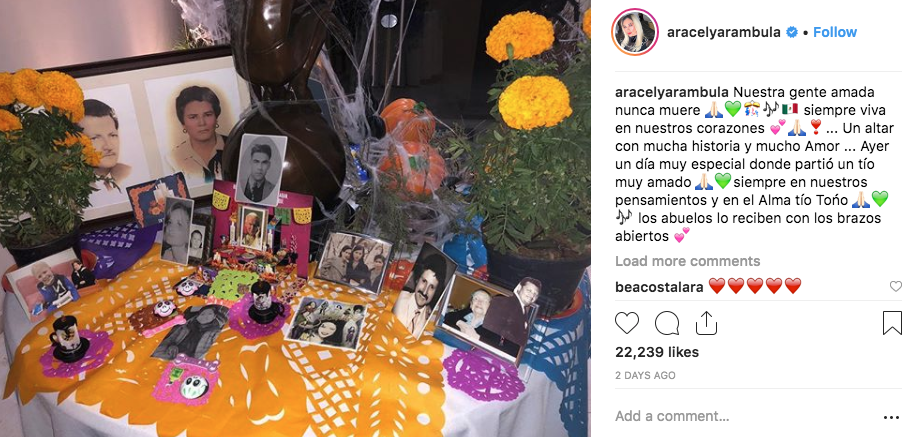This screenshot has width=918, height=437.
Task: View the 22,239 likes list
Action: coord(657,352)
